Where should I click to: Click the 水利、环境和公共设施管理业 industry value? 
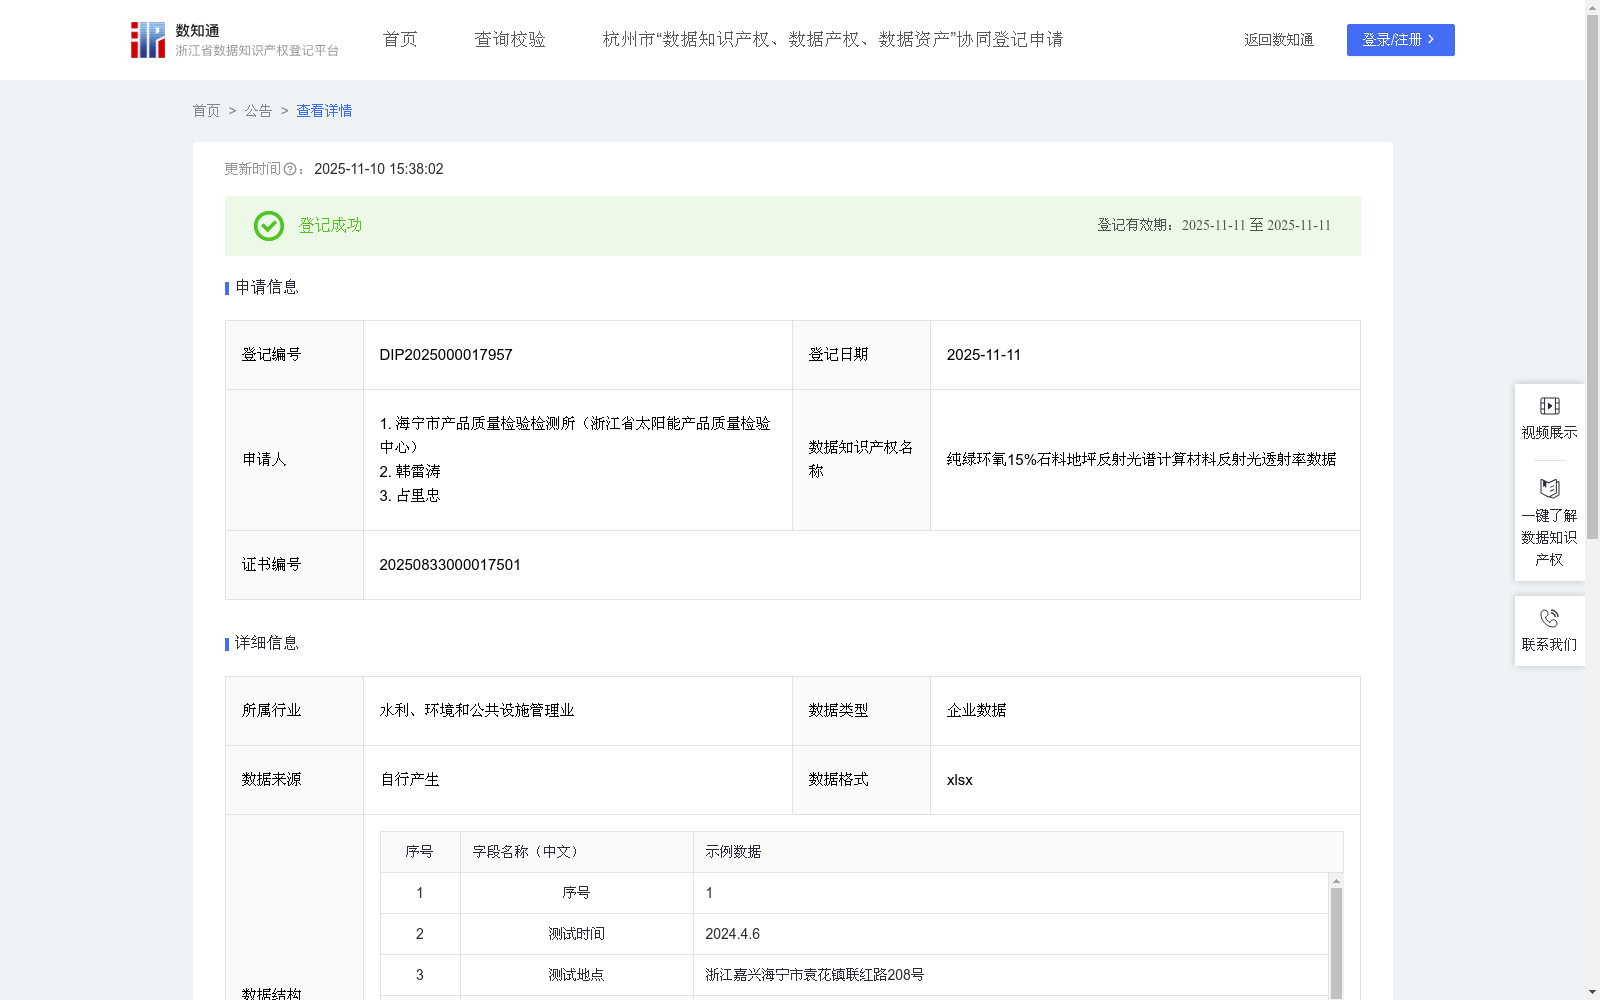(477, 711)
